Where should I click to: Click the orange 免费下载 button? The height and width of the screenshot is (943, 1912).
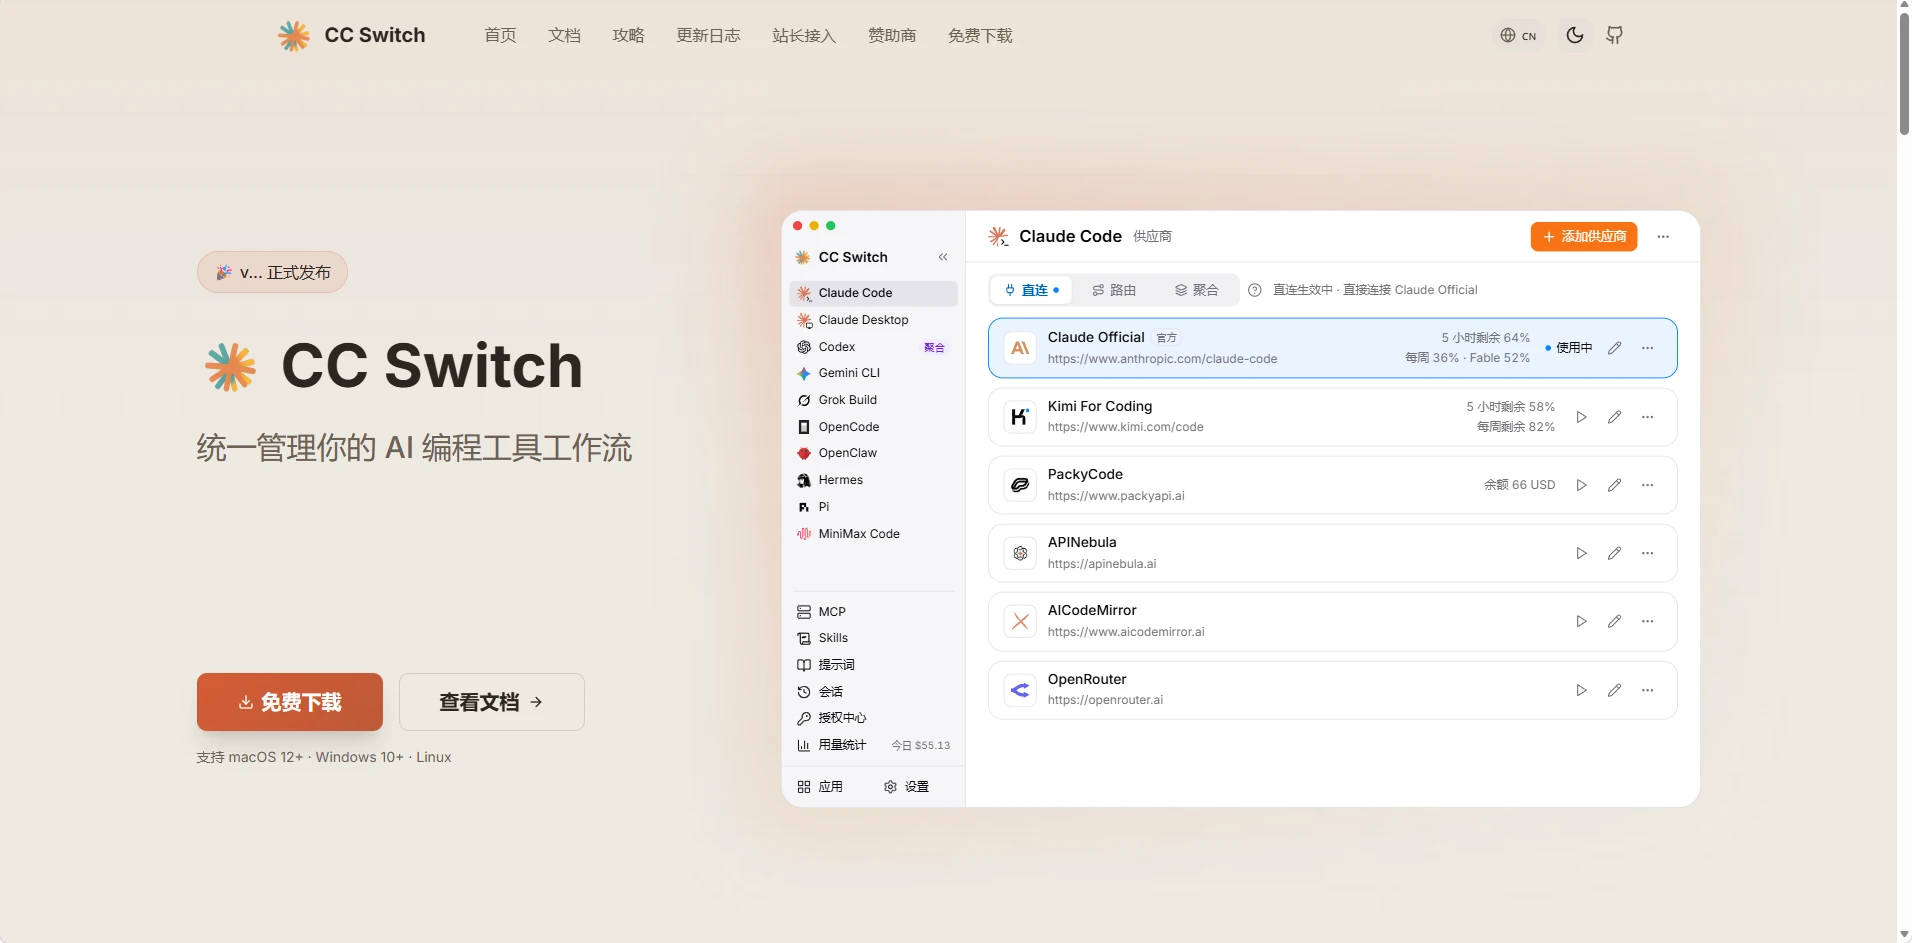click(290, 702)
